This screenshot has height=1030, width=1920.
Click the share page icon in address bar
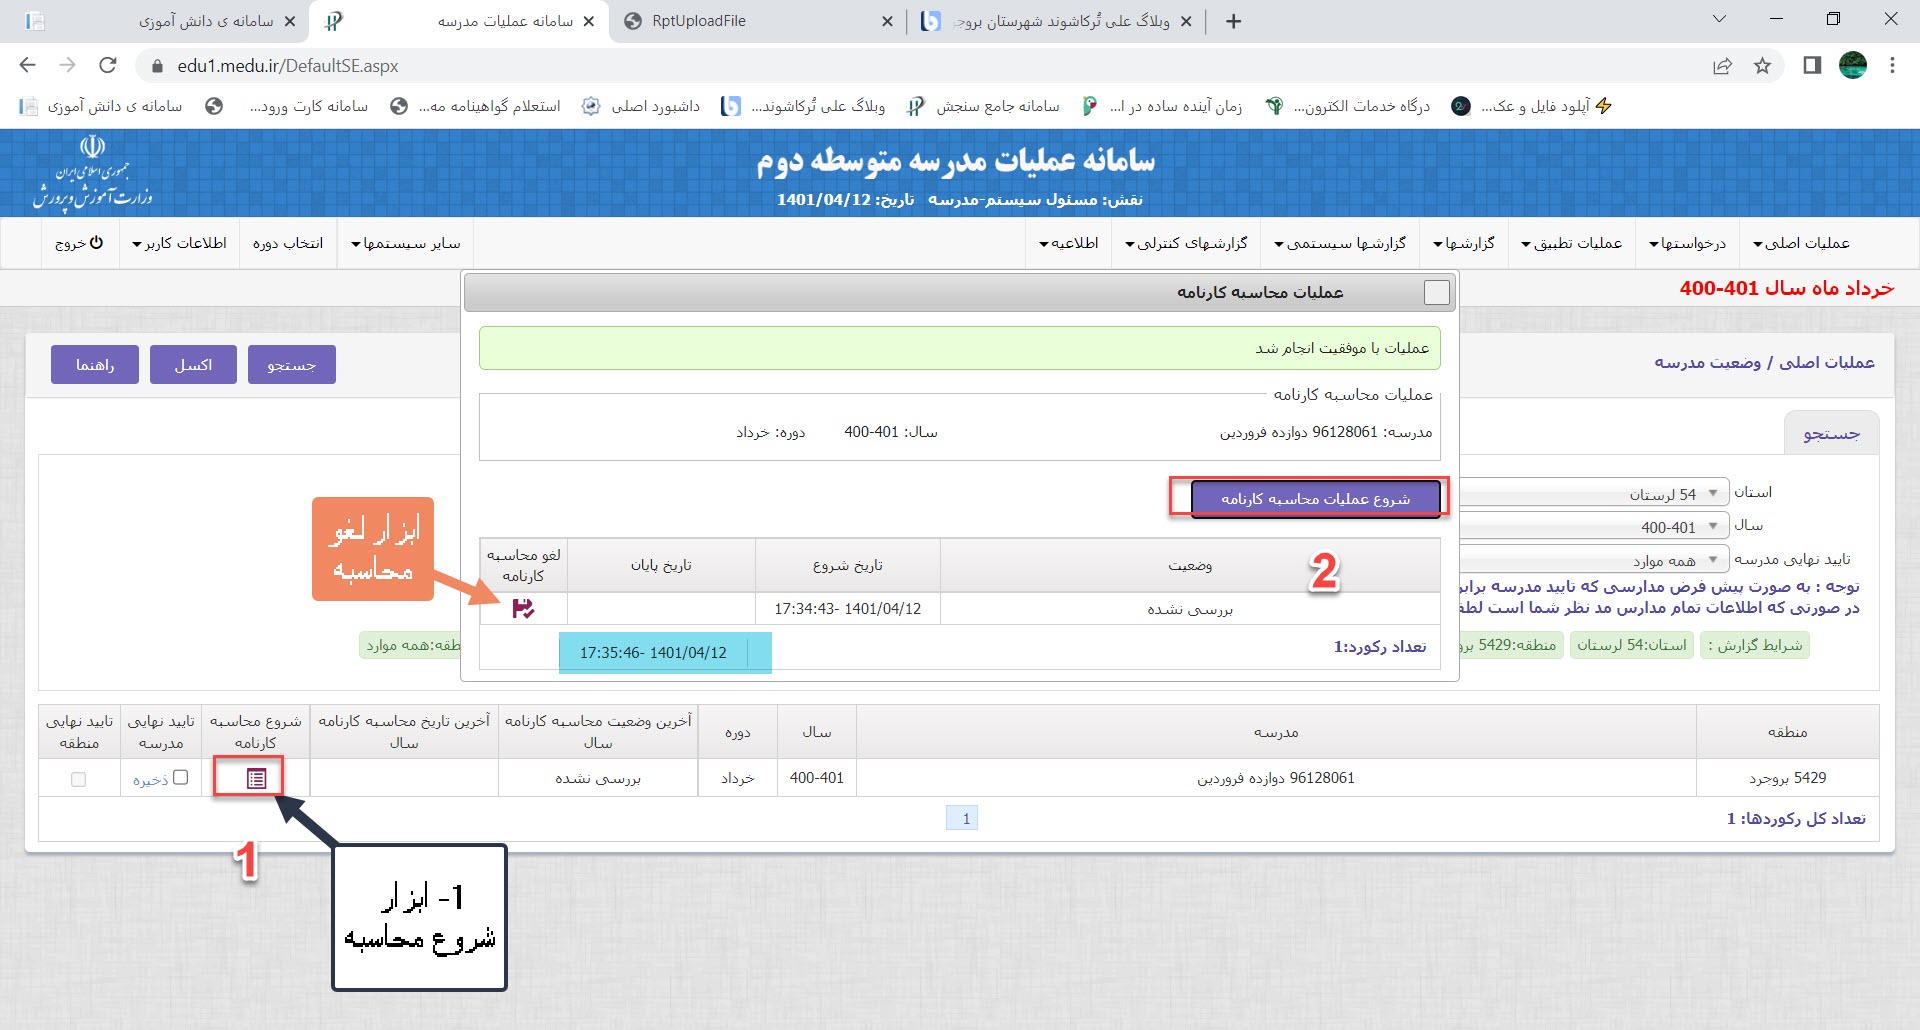pyautogui.click(x=1722, y=66)
